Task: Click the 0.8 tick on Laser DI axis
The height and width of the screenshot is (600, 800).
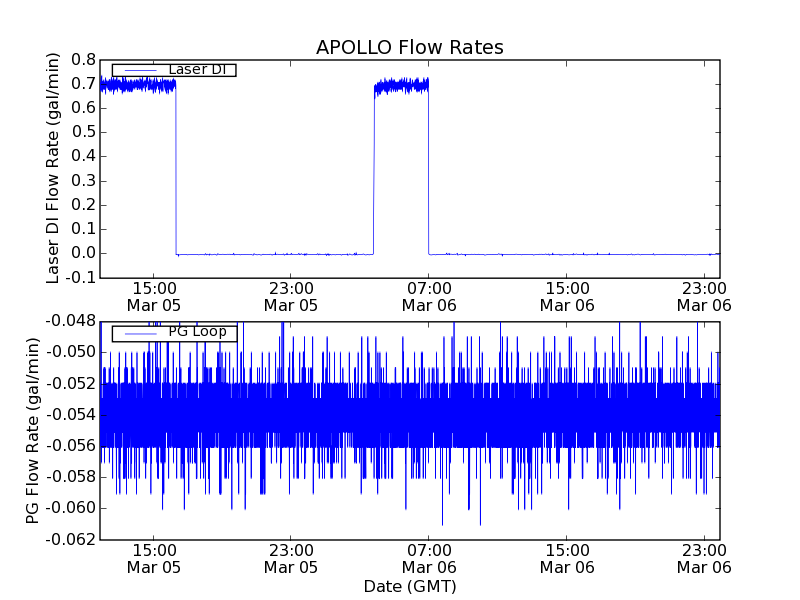Action: click(83, 60)
